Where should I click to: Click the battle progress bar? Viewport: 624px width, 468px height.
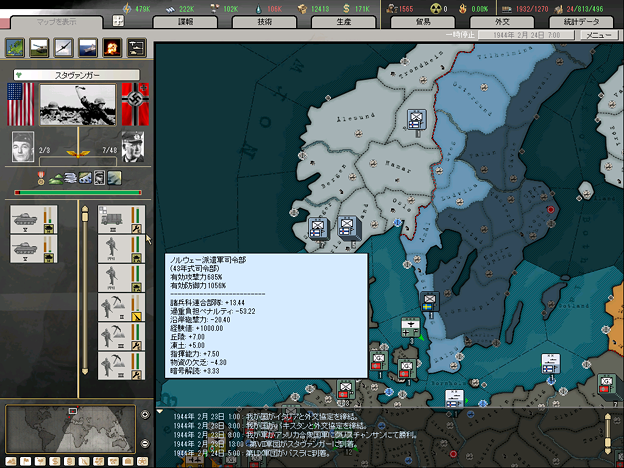coord(78,193)
